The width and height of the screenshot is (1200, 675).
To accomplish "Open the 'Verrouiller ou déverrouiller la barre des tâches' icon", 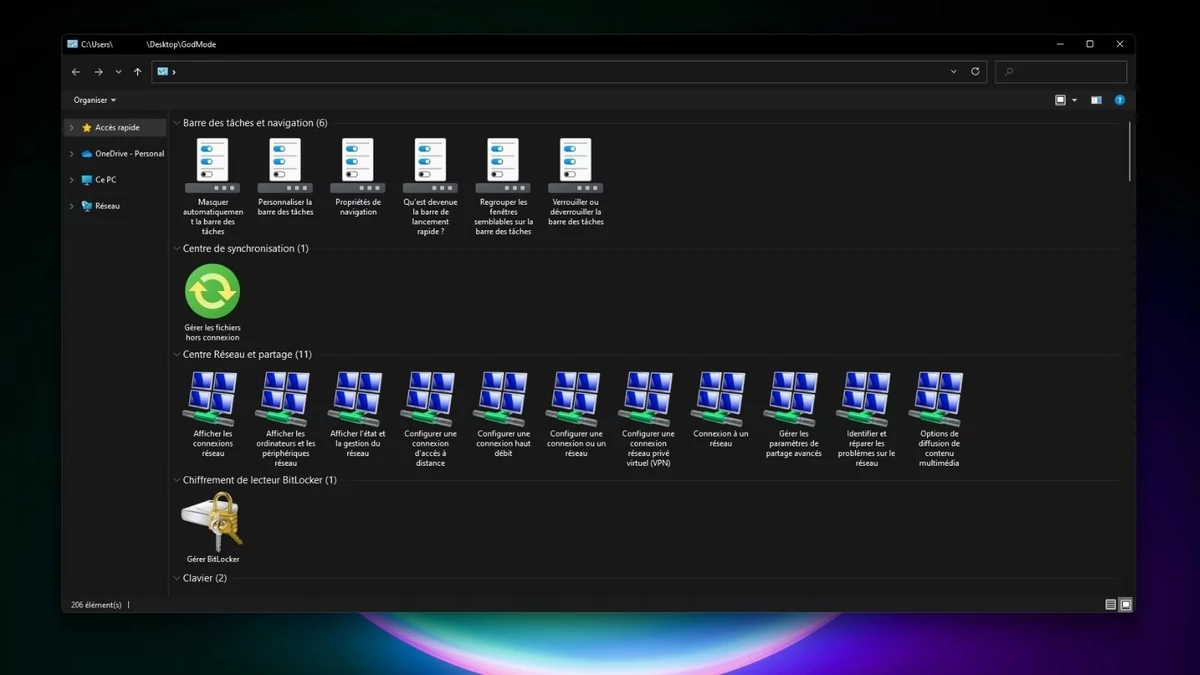I will tap(576, 166).
